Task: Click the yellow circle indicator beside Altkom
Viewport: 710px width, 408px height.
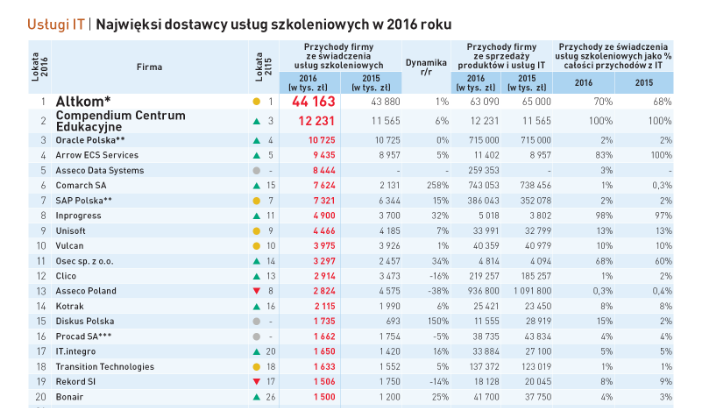Action: click(257, 102)
